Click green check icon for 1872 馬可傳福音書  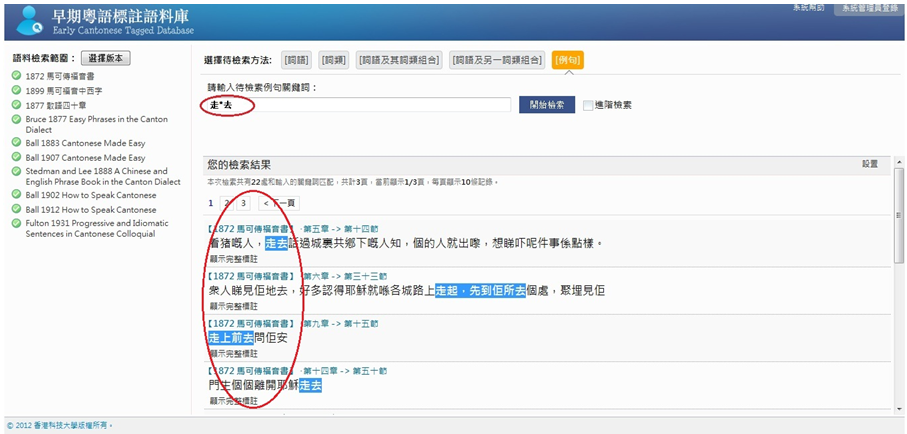tap(17, 75)
